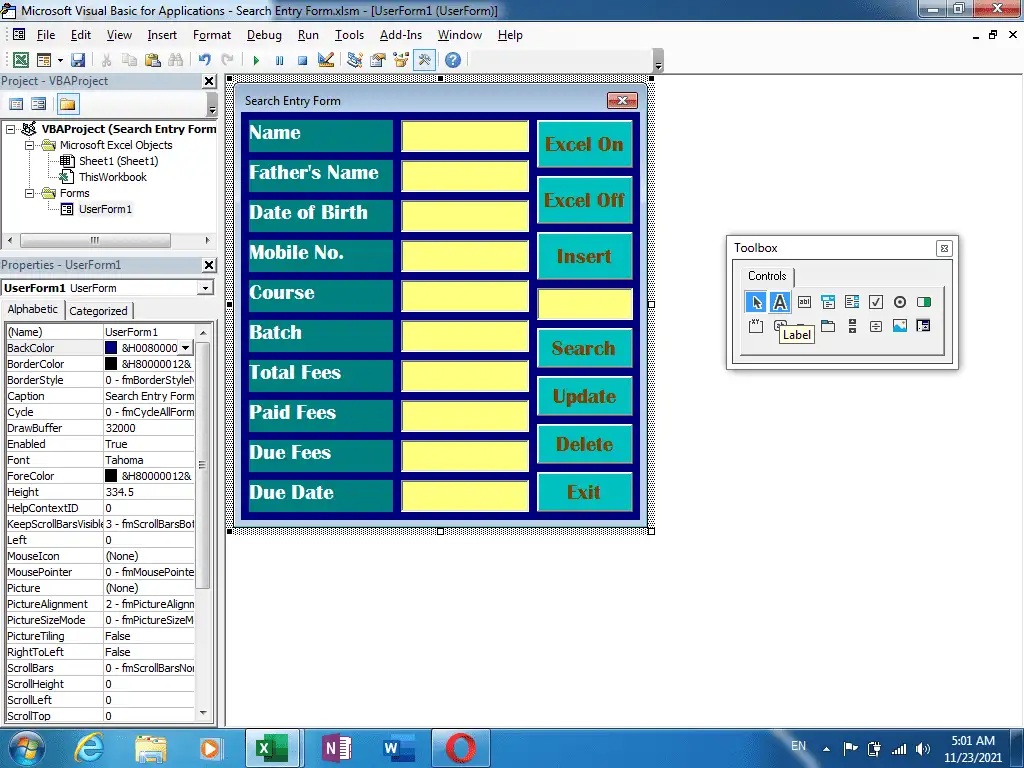Collapse the VBAProject root tree node
1024x768 pixels.
click(x=10, y=129)
